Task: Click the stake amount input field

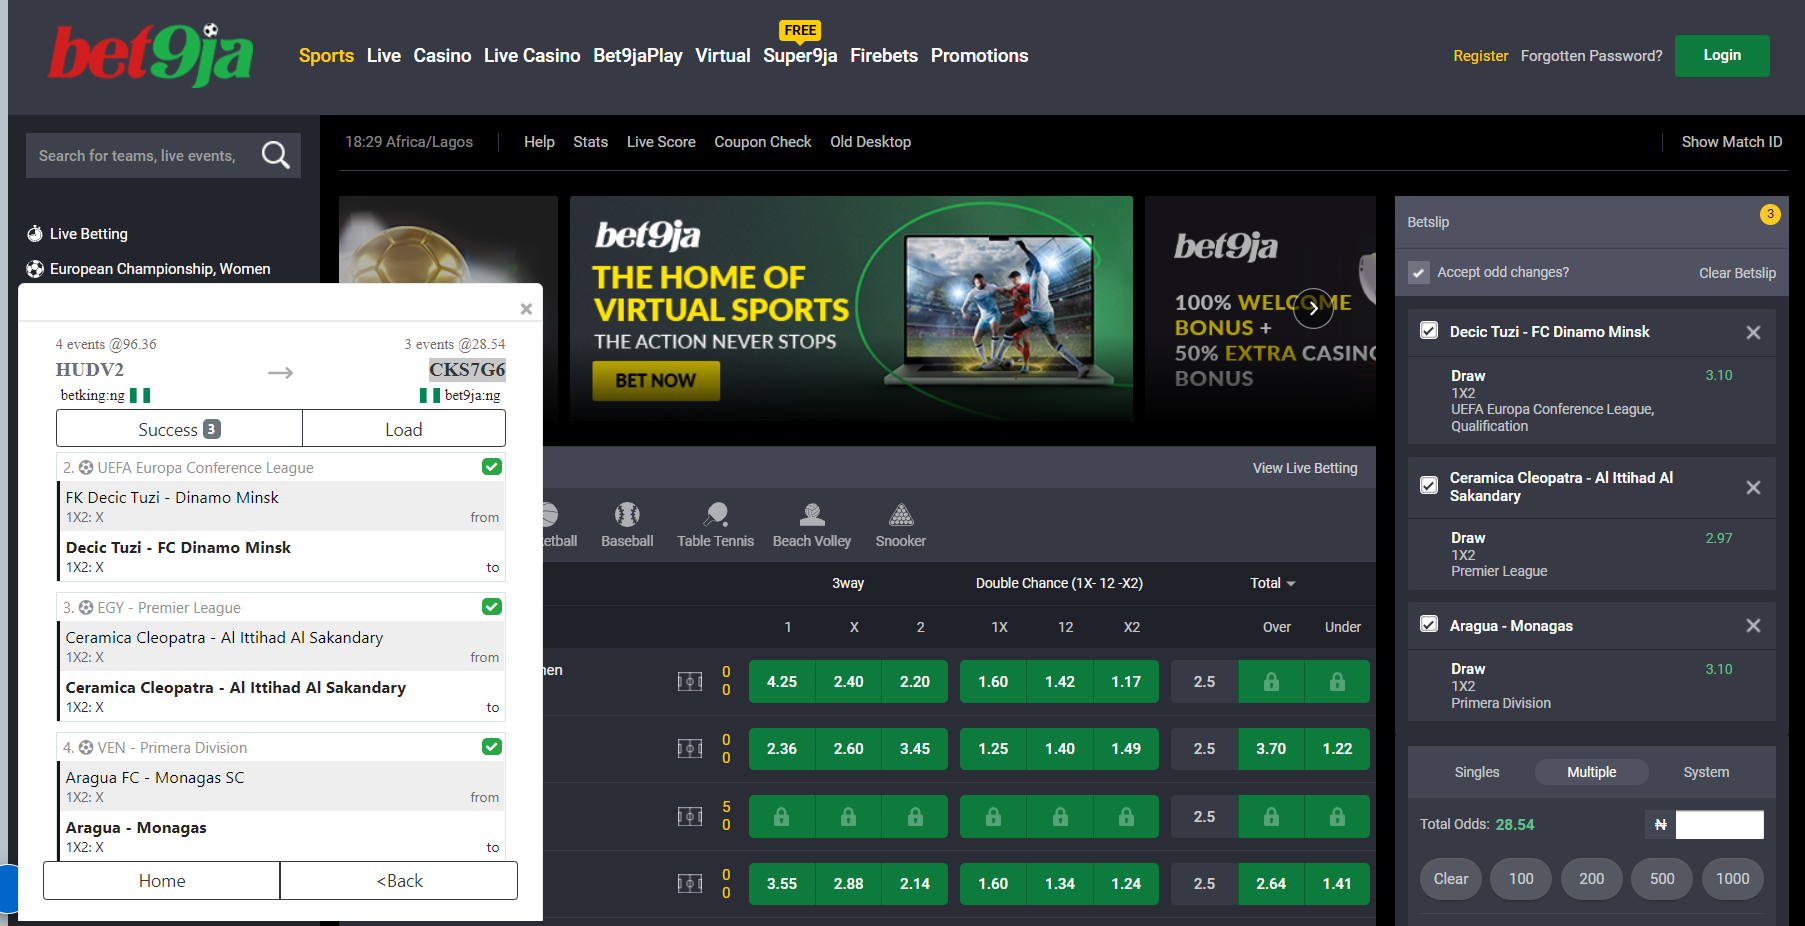Action: point(1719,825)
